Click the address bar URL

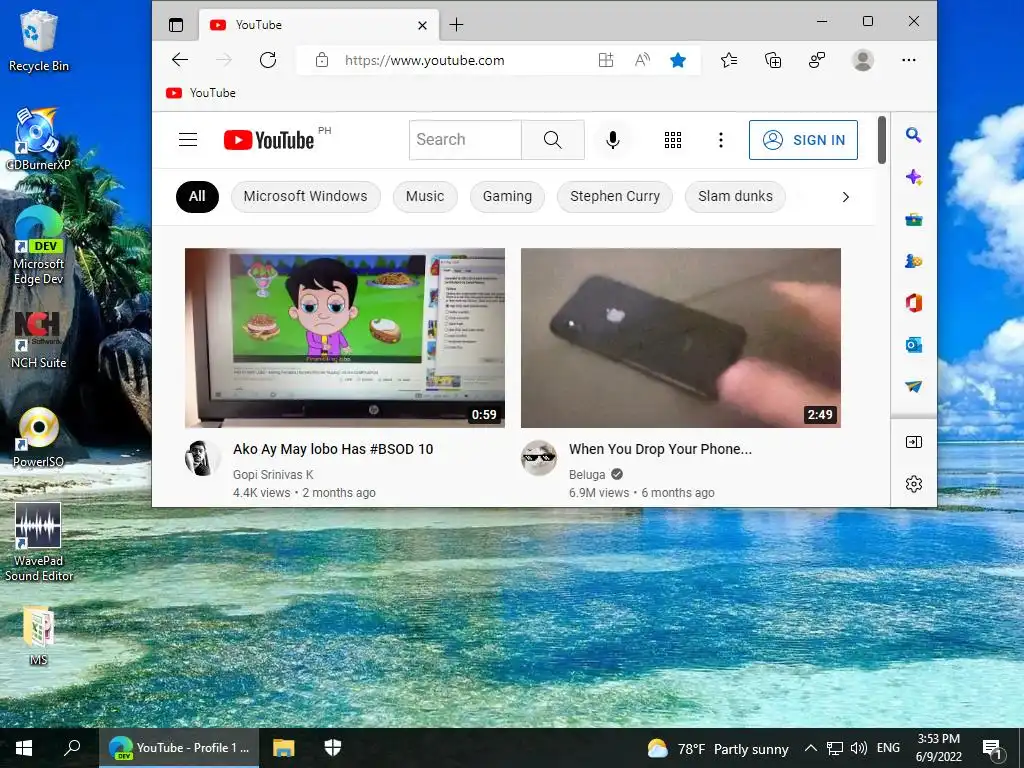pyautogui.click(x=424, y=60)
